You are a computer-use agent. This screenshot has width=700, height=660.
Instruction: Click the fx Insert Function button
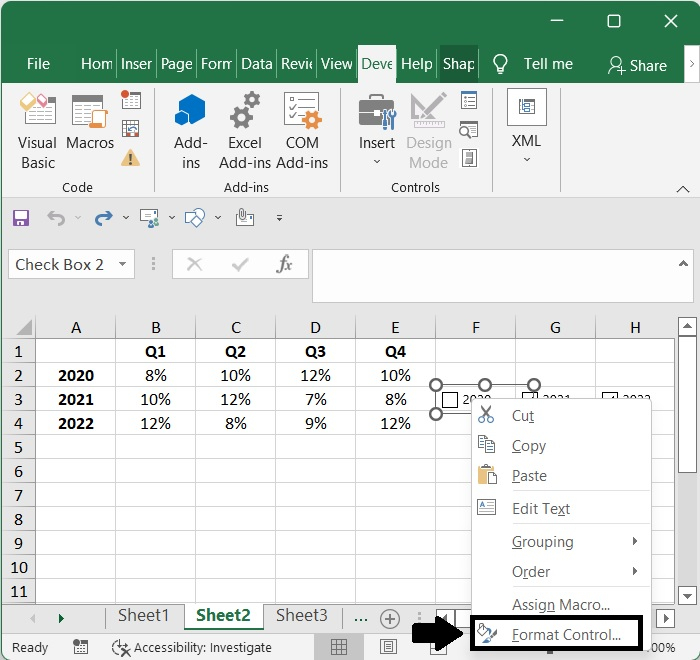[x=284, y=264]
